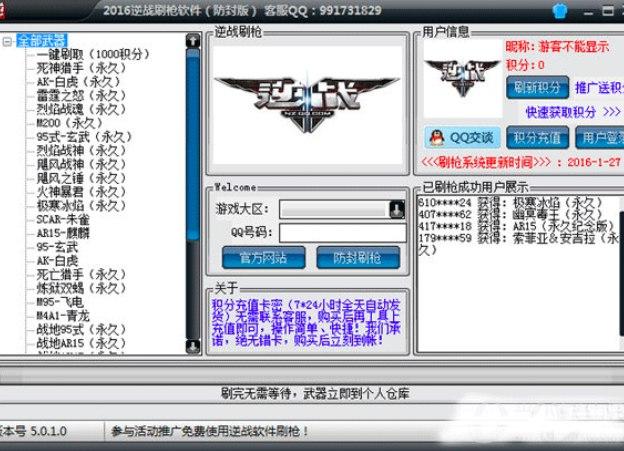Click 407****62 获得：幽冥毒王 record
The height and width of the screenshot is (451, 624).
coord(511,215)
